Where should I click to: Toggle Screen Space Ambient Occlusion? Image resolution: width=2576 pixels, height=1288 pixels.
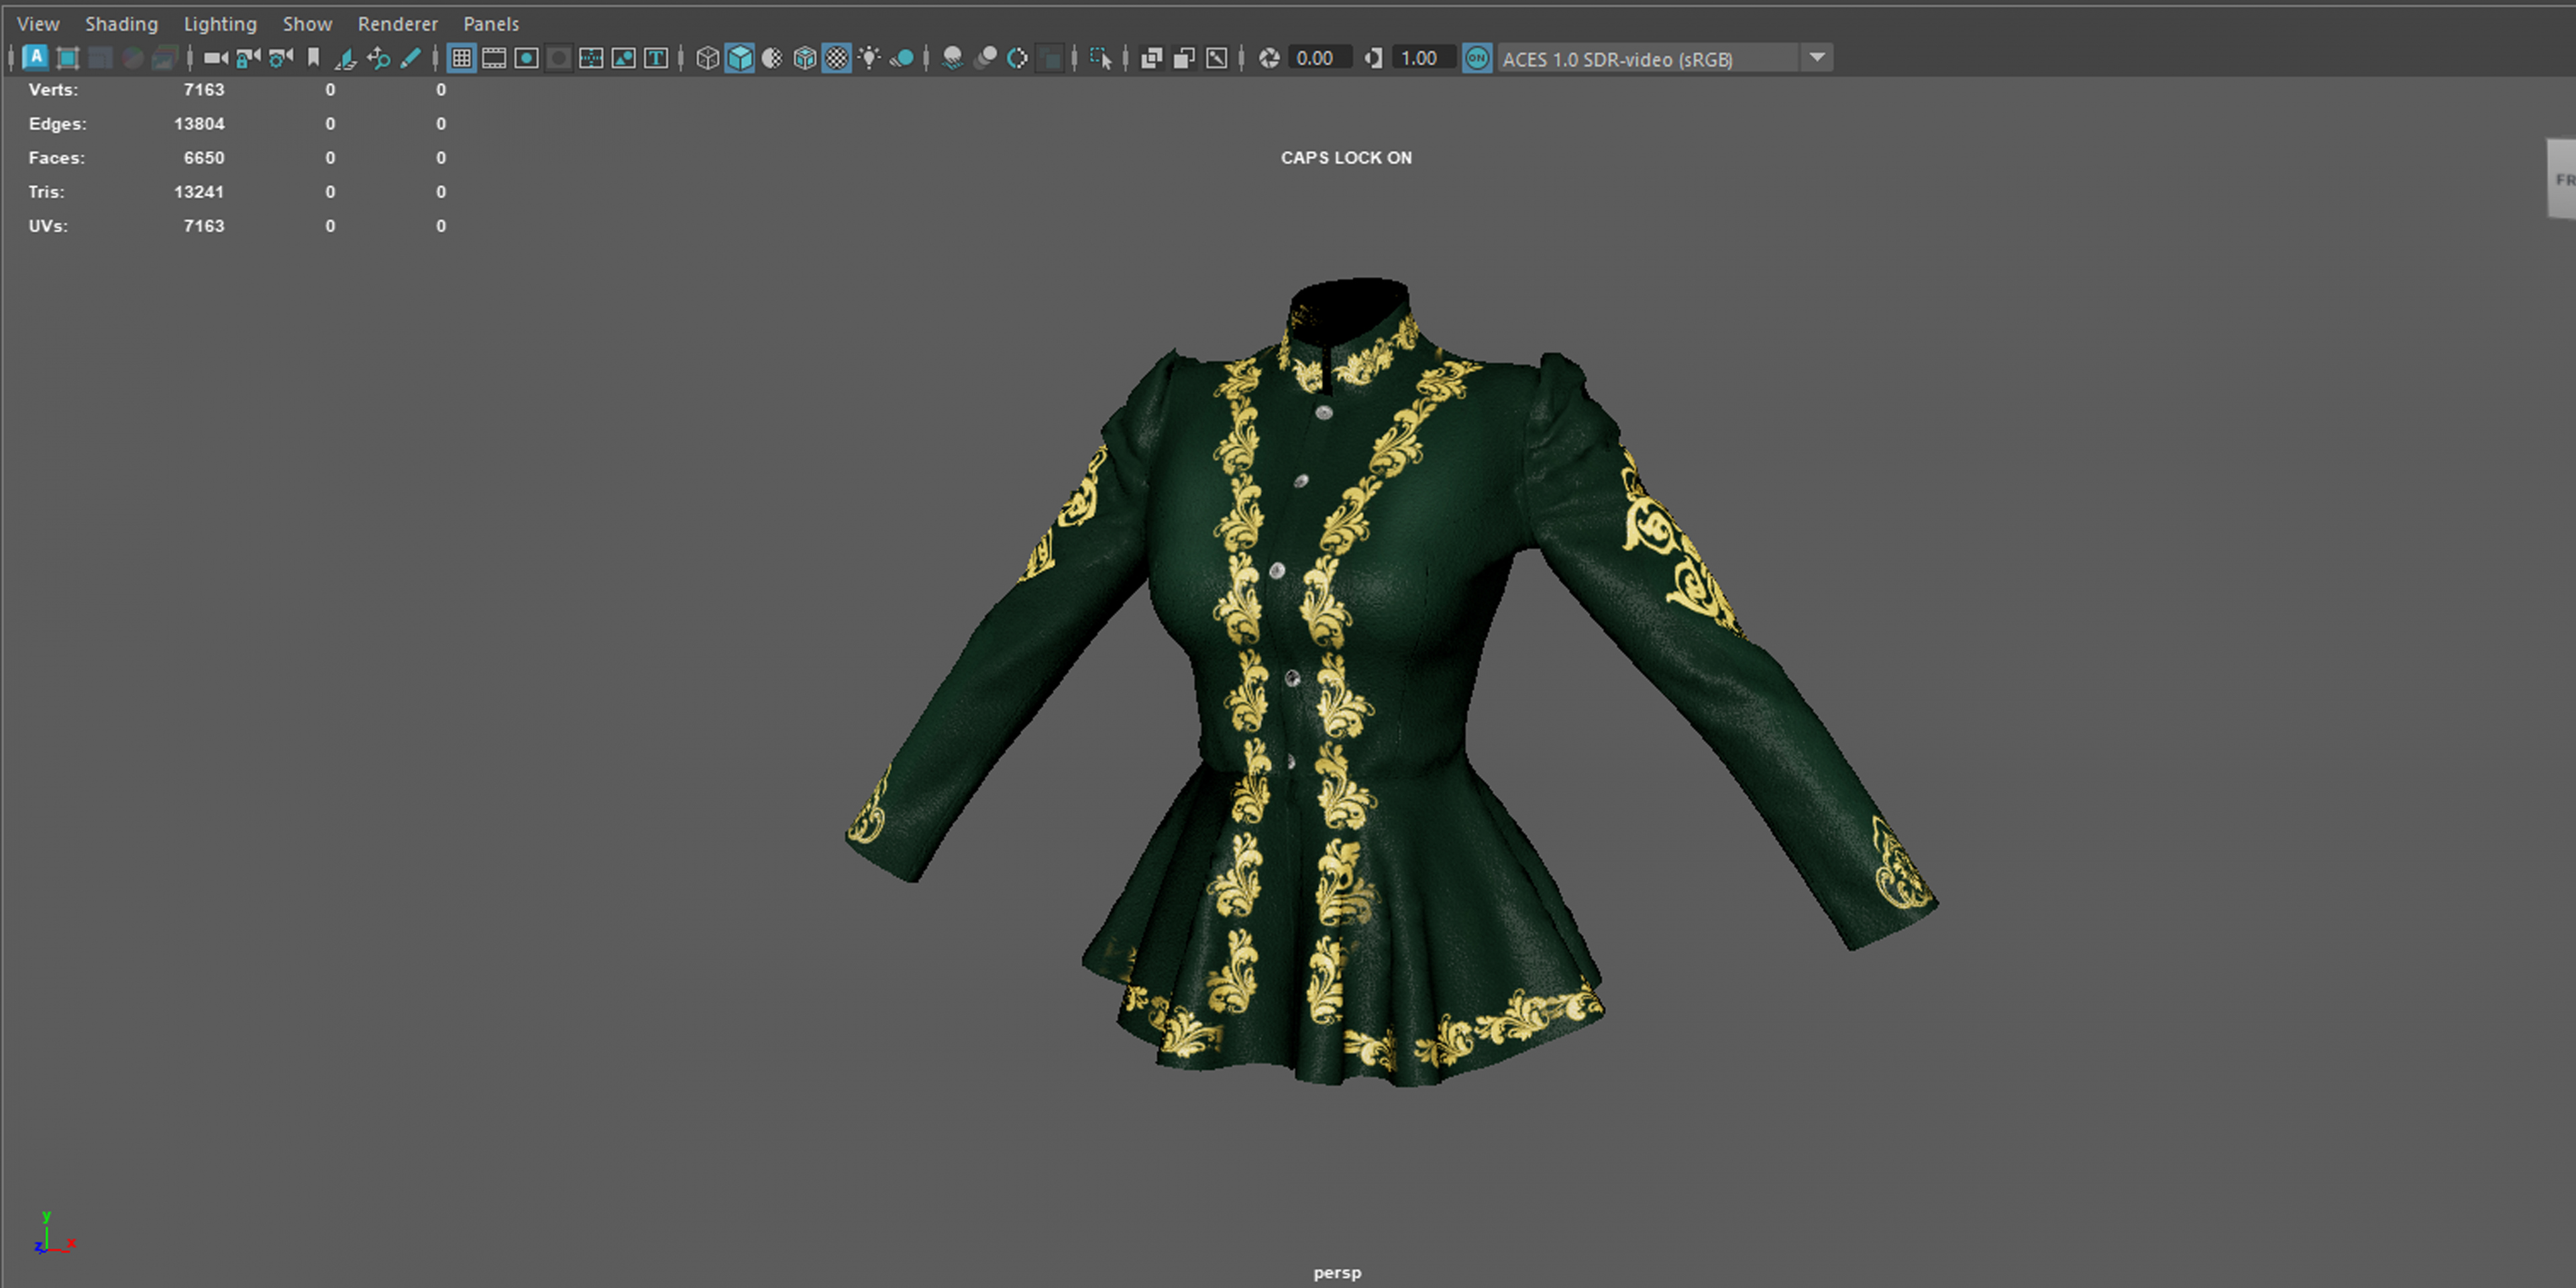pos(953,58)
